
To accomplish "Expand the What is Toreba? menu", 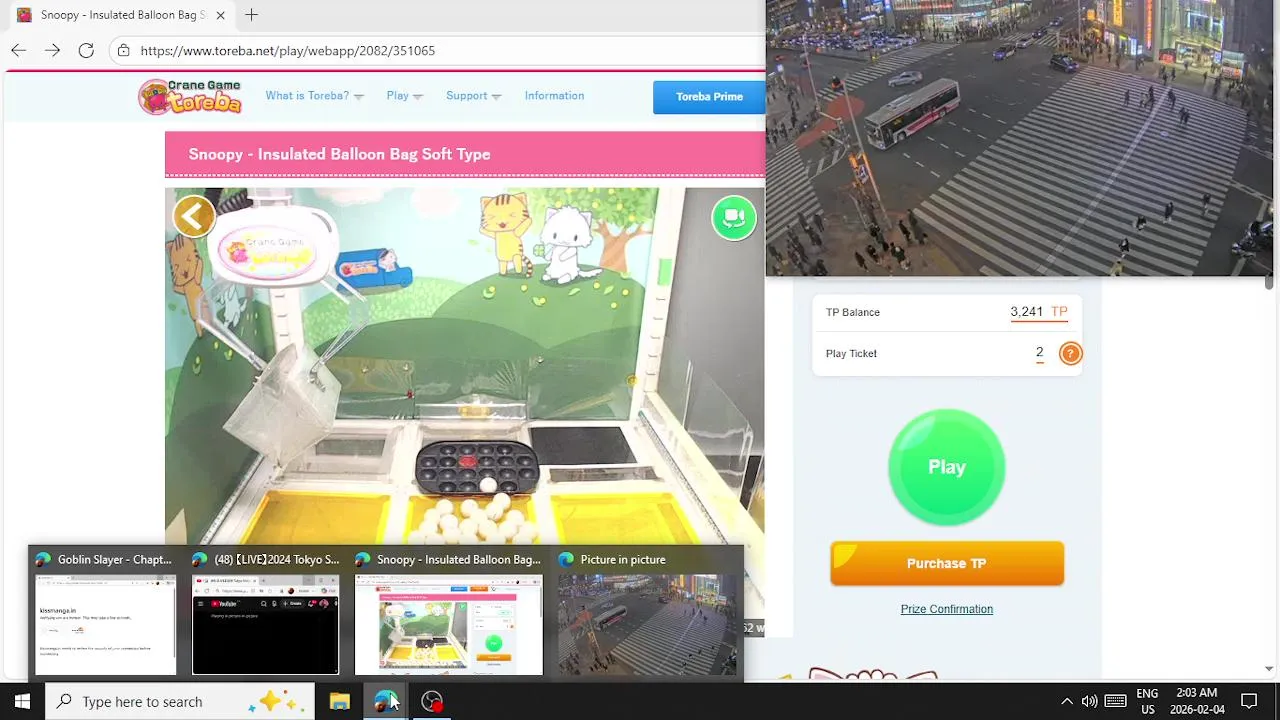I will (x=314, y=96).
